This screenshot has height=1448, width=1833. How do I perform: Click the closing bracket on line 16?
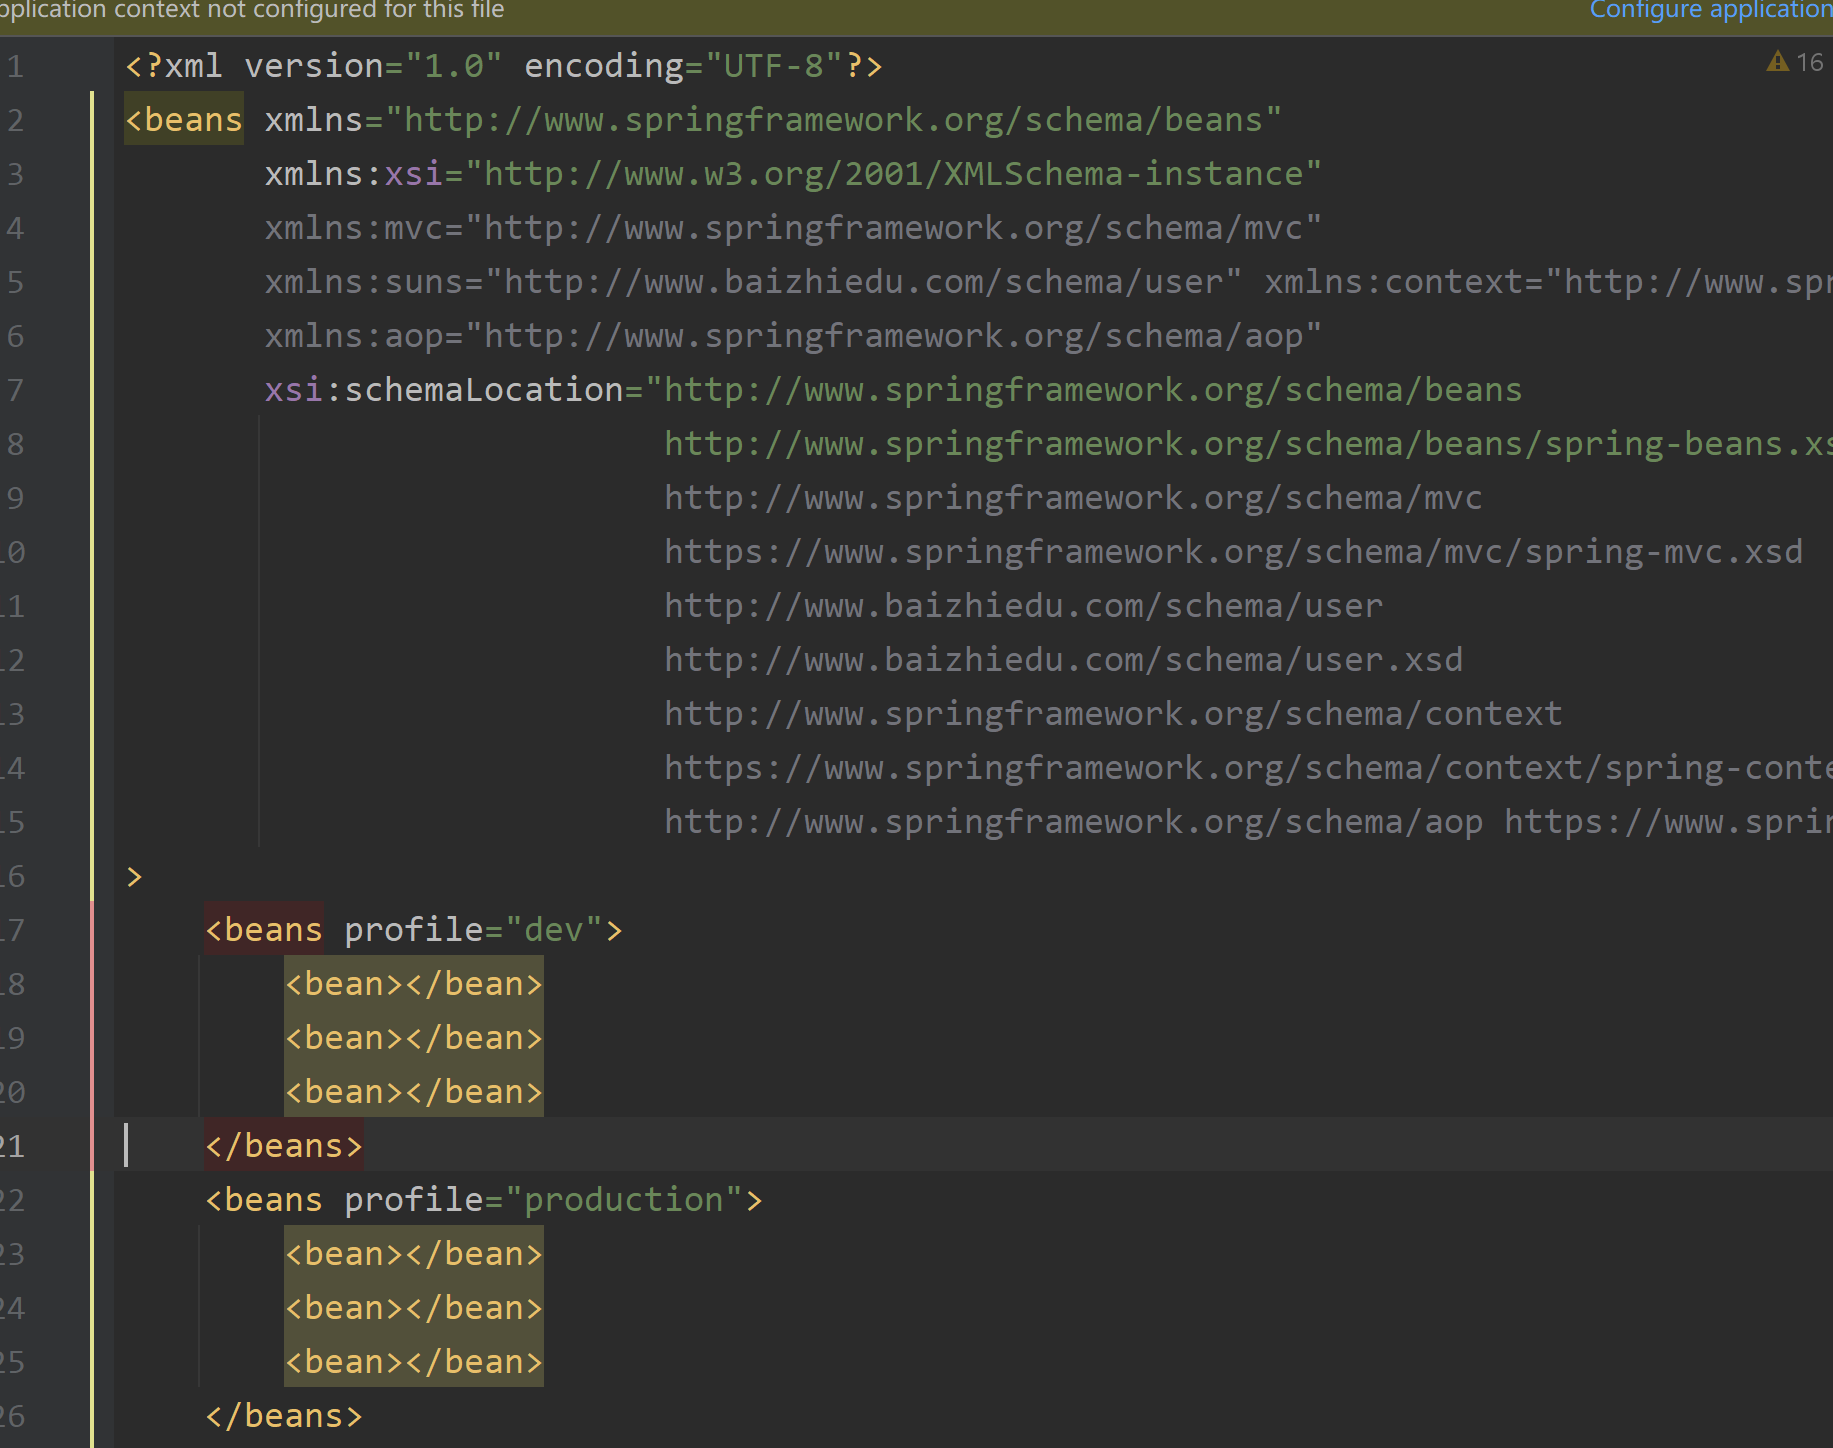[x=135, y=877]
